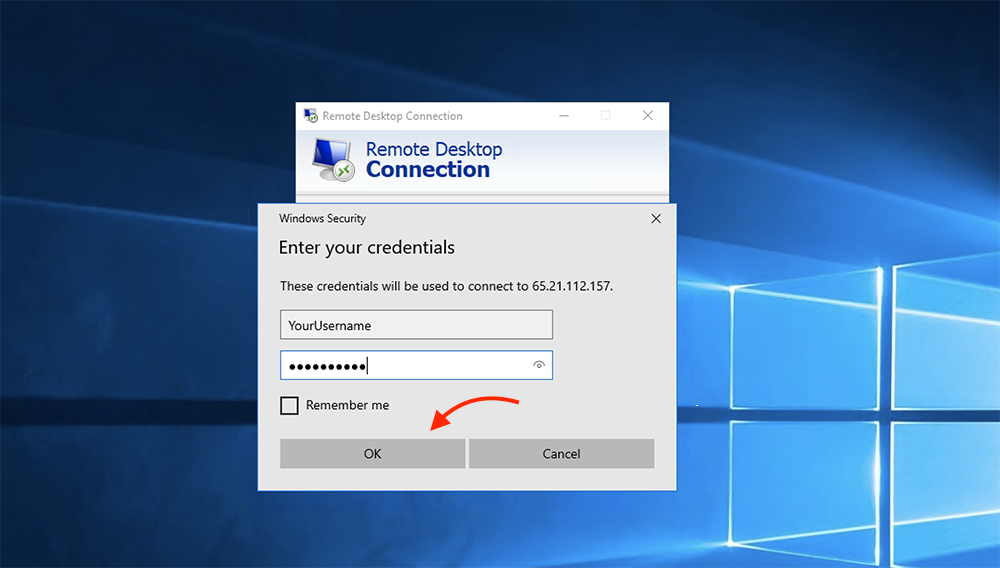1000x568 pixels.
Task: Close the Remote Desktop Connection window
Action: click(x=647, y=115)
